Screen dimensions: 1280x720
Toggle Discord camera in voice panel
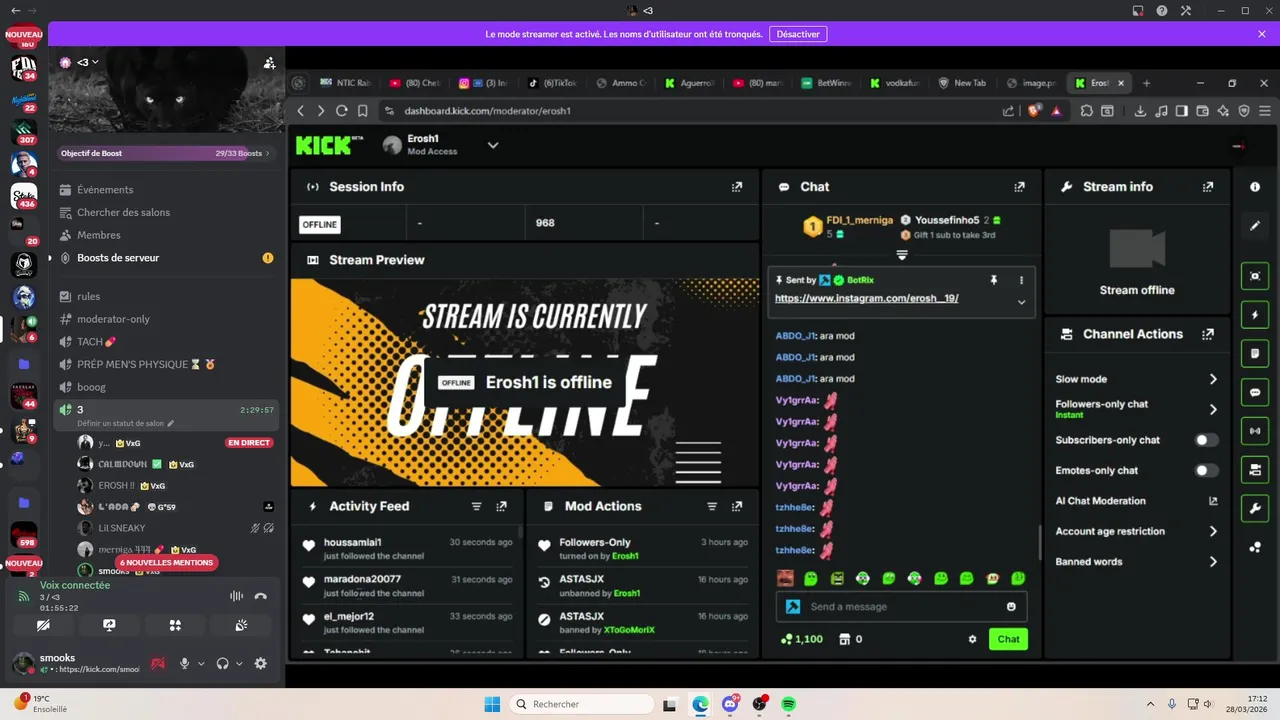(43, 625)
